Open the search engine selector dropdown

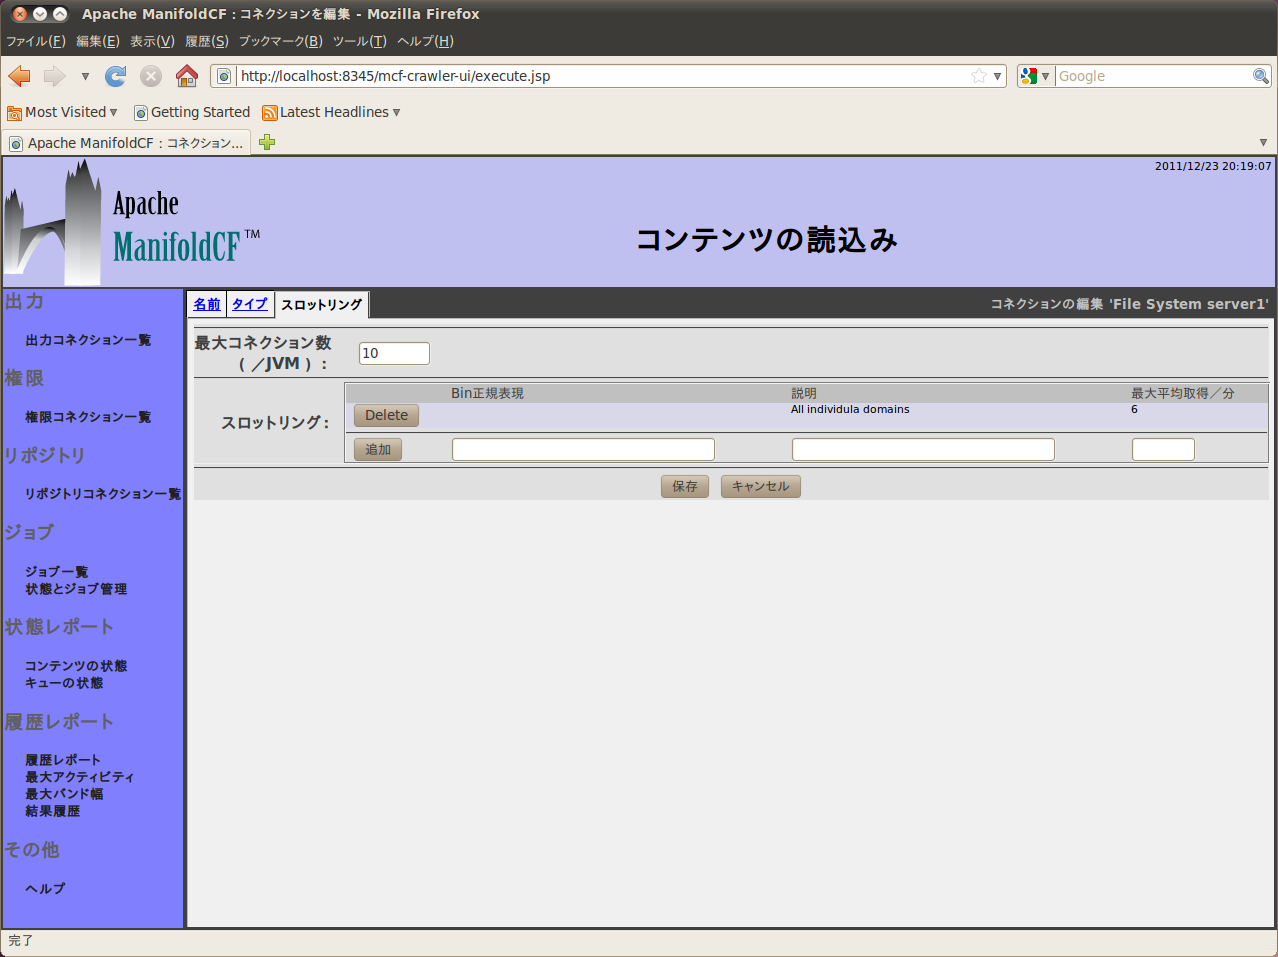coord(1035,76)
